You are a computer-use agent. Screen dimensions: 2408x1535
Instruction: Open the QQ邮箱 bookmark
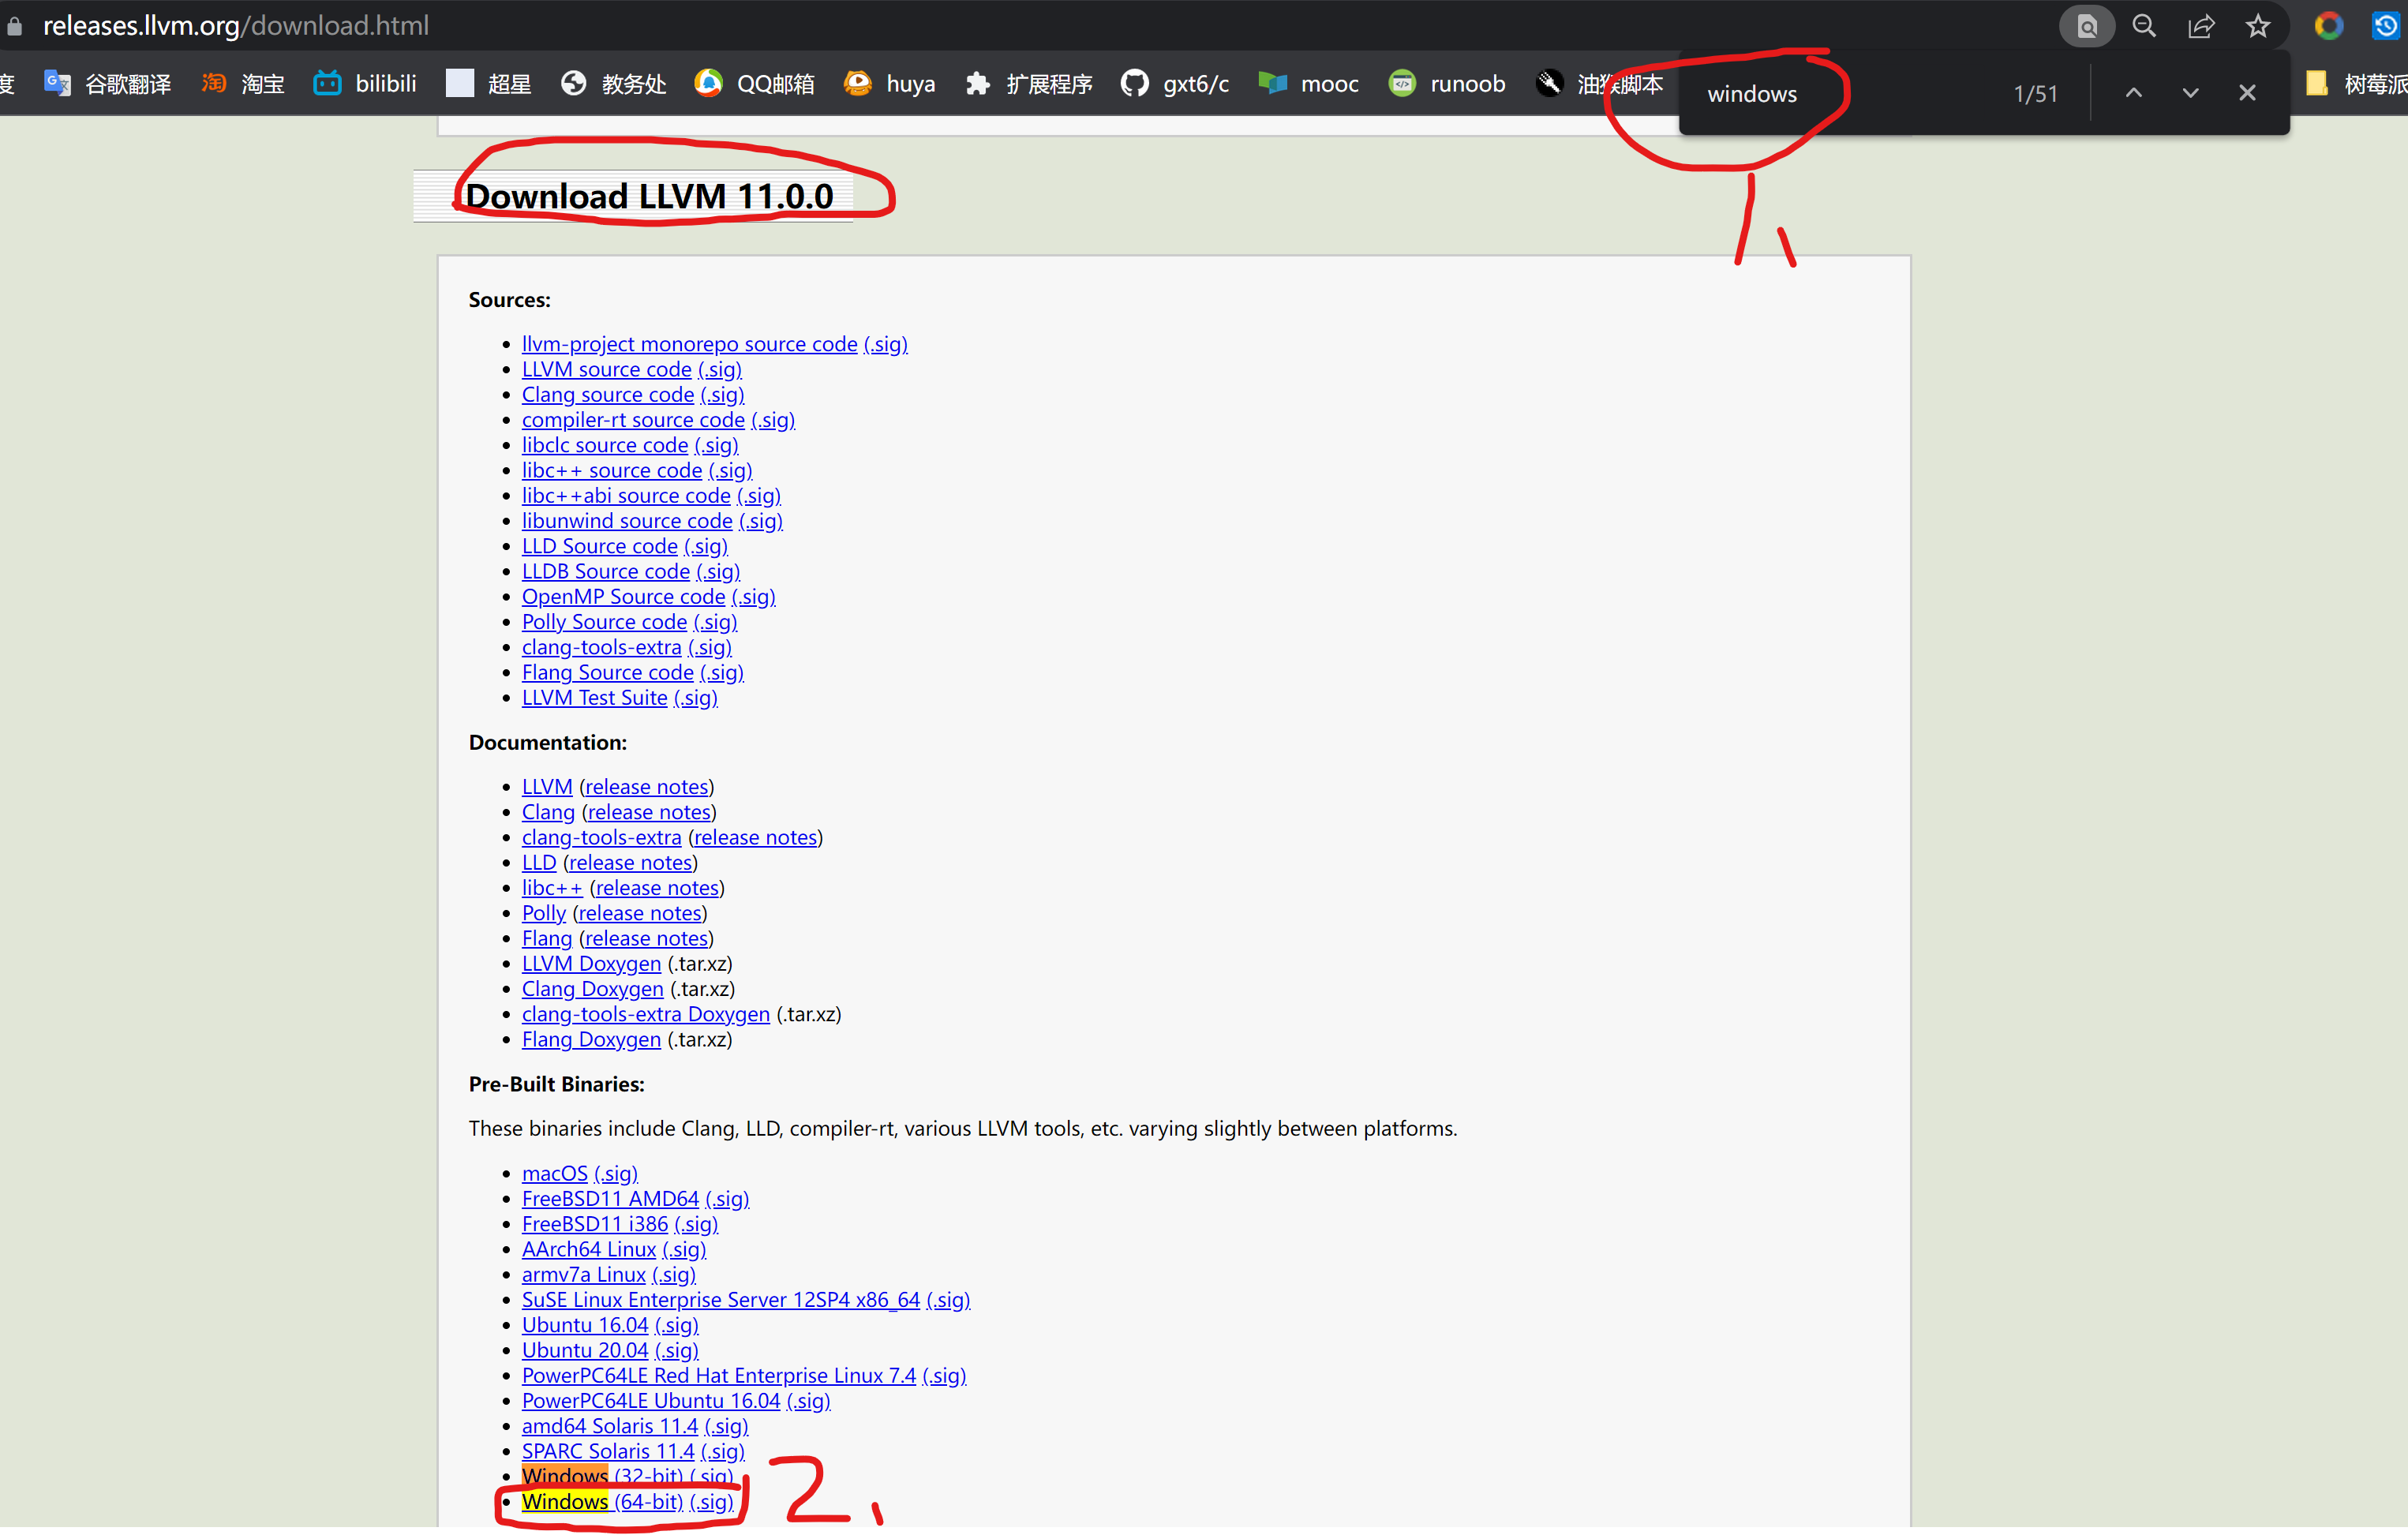pos(755,84)
